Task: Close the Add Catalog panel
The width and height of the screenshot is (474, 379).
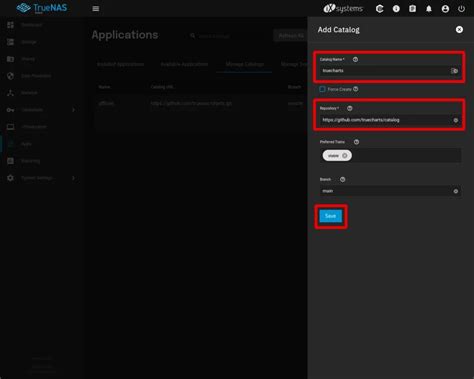Action: pyautogui.click(x=459, y=30)
